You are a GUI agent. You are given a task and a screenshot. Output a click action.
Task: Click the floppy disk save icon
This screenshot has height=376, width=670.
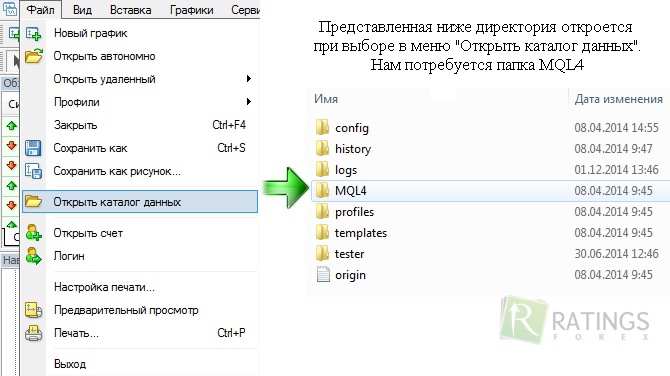[x=33, y=148]
